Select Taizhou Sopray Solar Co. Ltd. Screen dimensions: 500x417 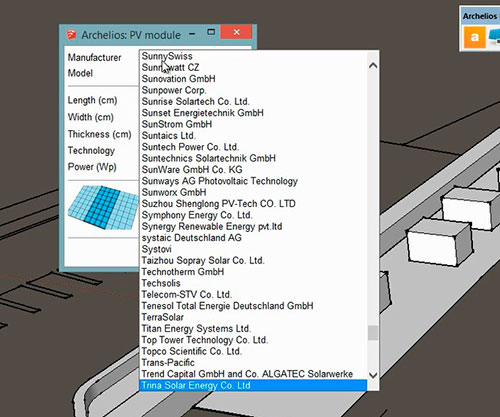click(x=253, y=260)
